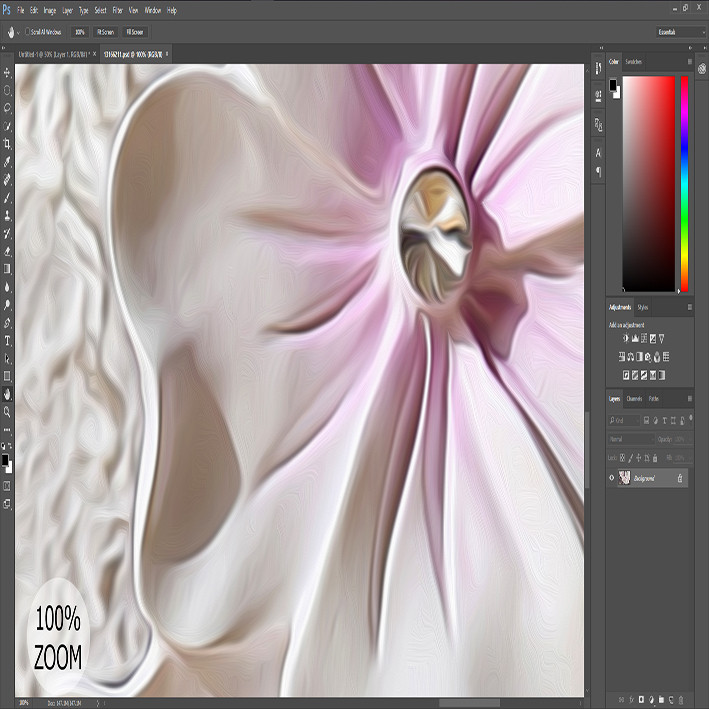Click the vertical hue spectrum slider
This screenshot has width=709, height=709.
[x=685, y=184]
